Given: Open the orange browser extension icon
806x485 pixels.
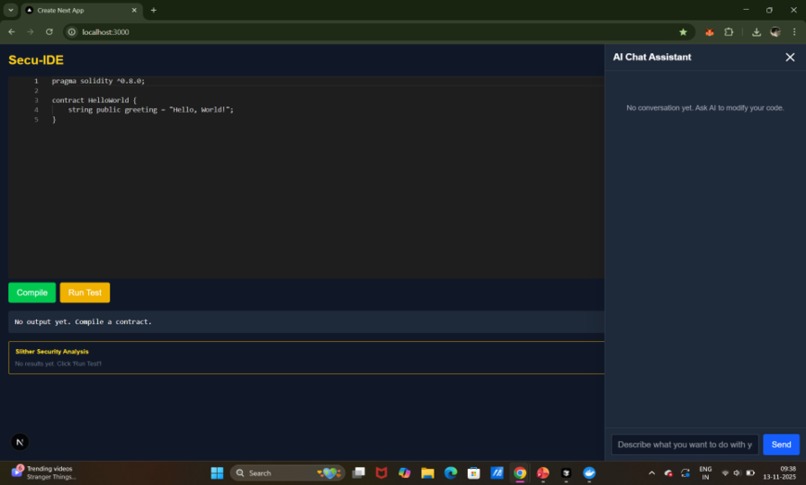Looking at the screenshot, I should click(709, 32).
